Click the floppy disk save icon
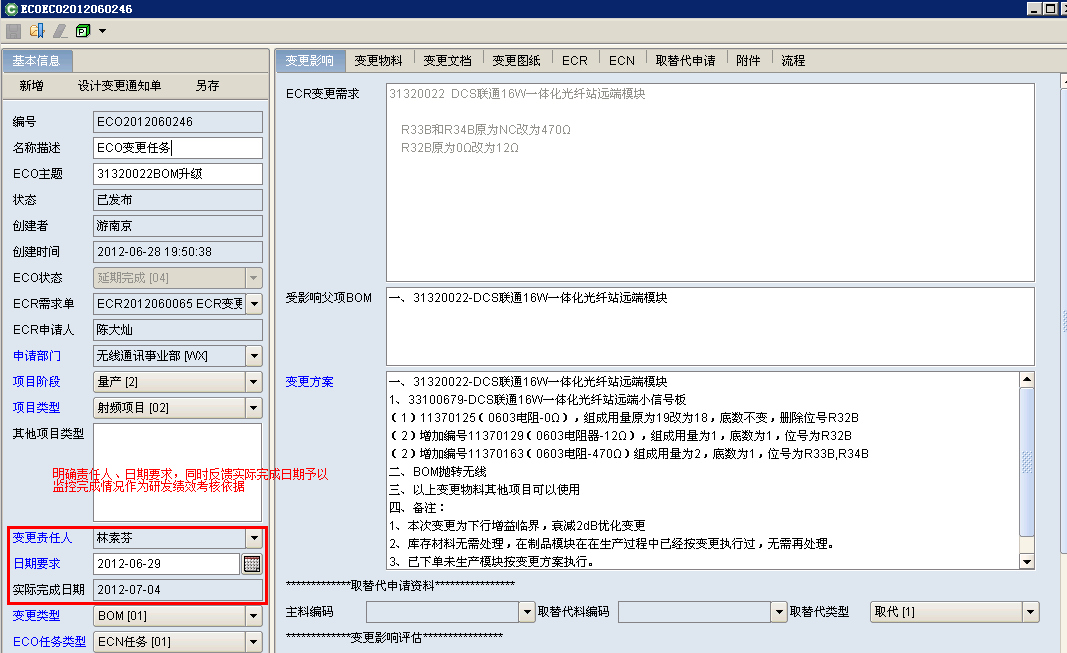This screenshot has width=1067, height=653. [14, 31]
